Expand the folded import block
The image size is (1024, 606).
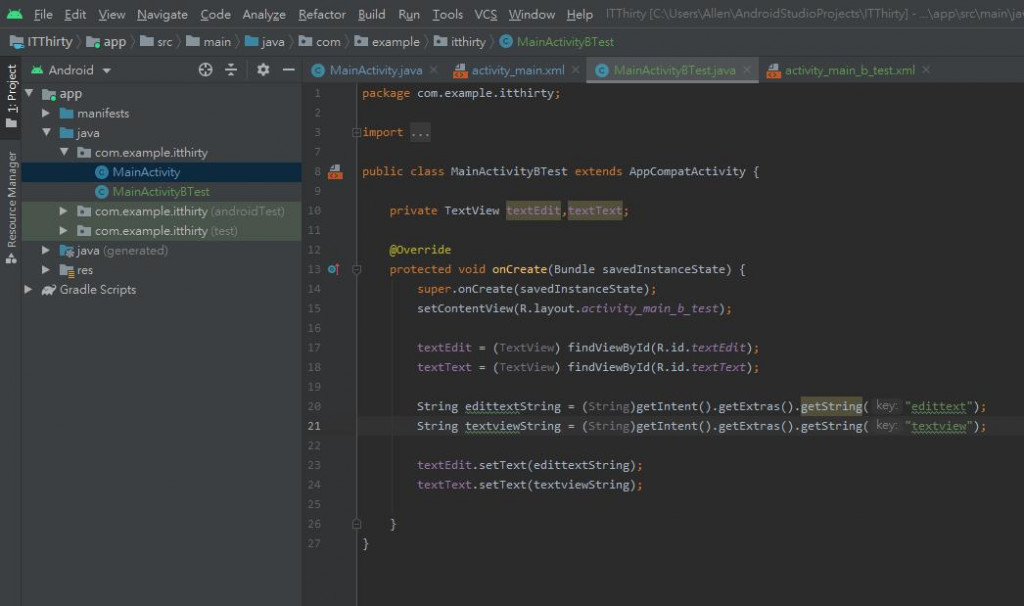click(x=420, y=133)
